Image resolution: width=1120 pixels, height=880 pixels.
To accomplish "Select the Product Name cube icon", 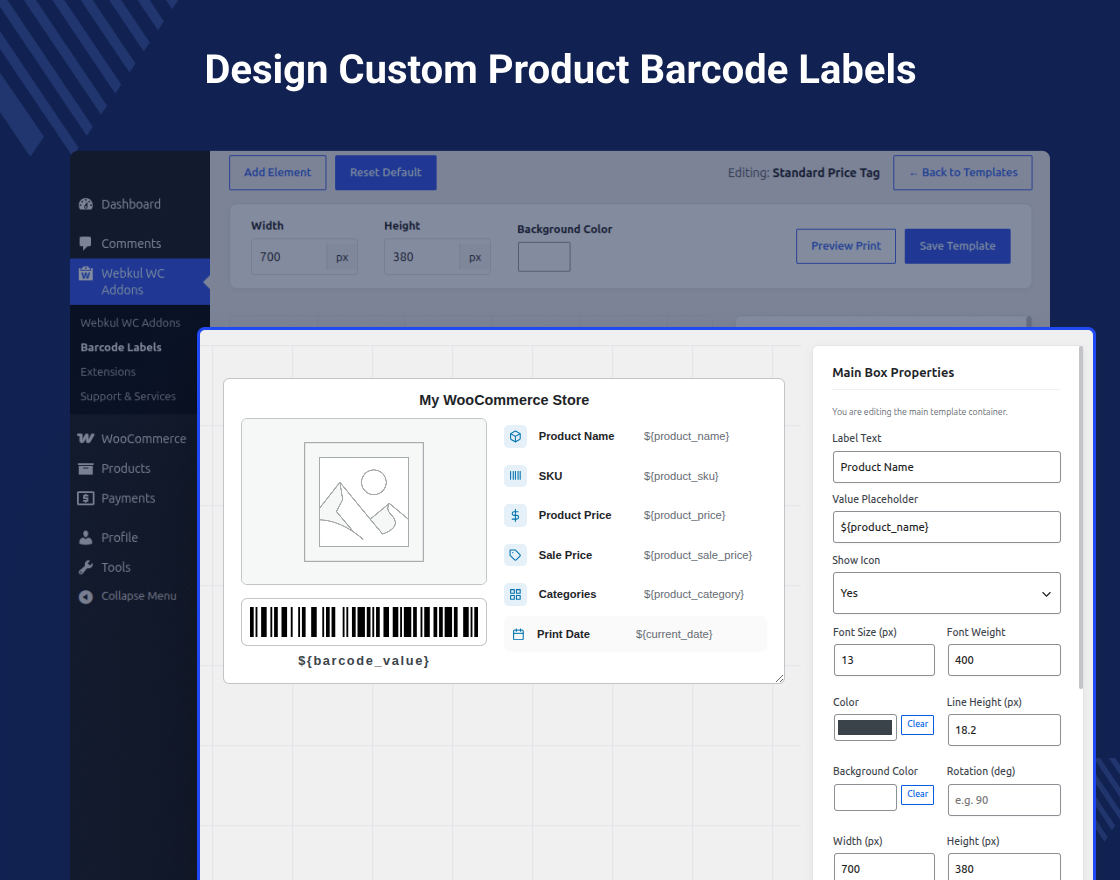I will pyautogui.click(x=515, y=436).
